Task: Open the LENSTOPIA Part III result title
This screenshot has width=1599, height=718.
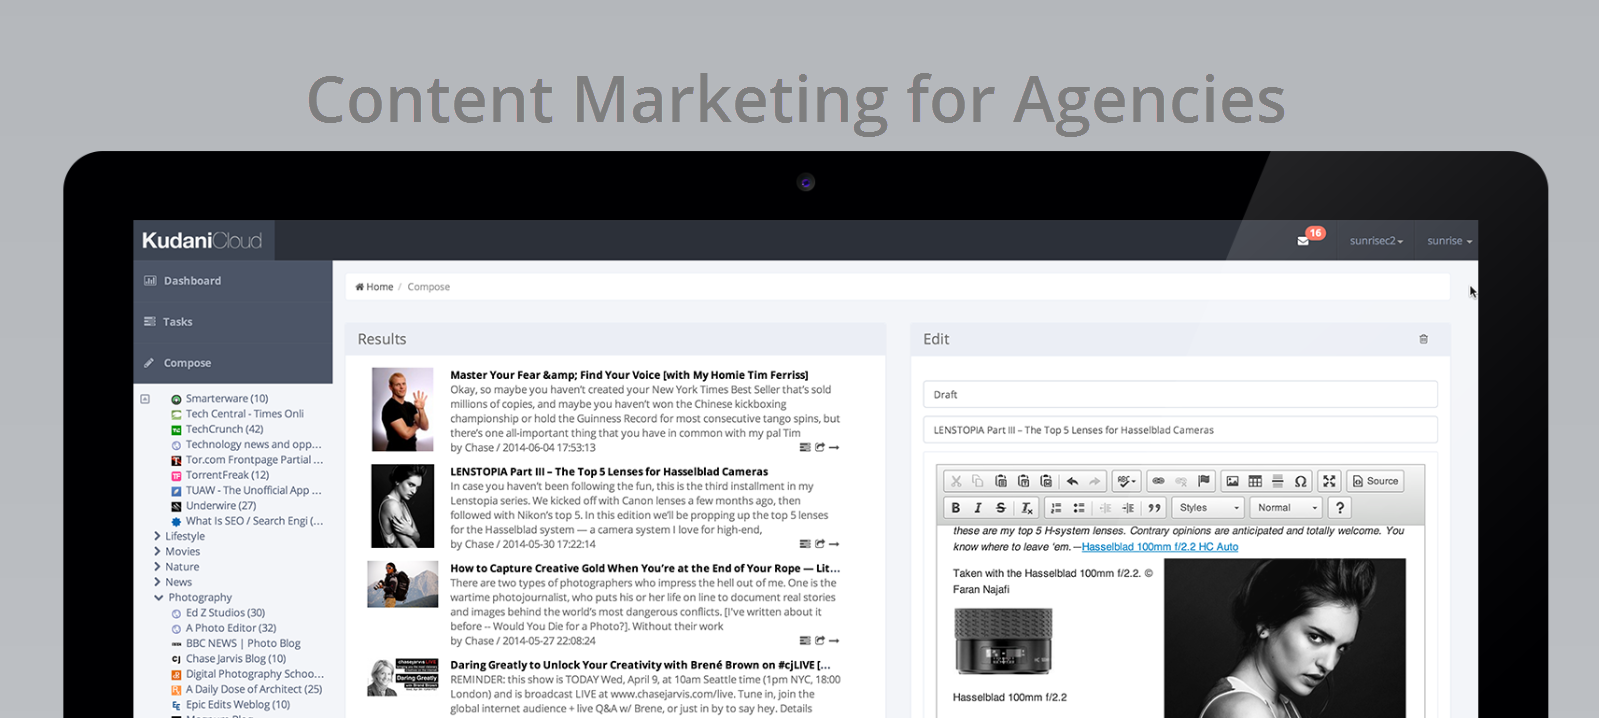Action: [x=609, y=472]
